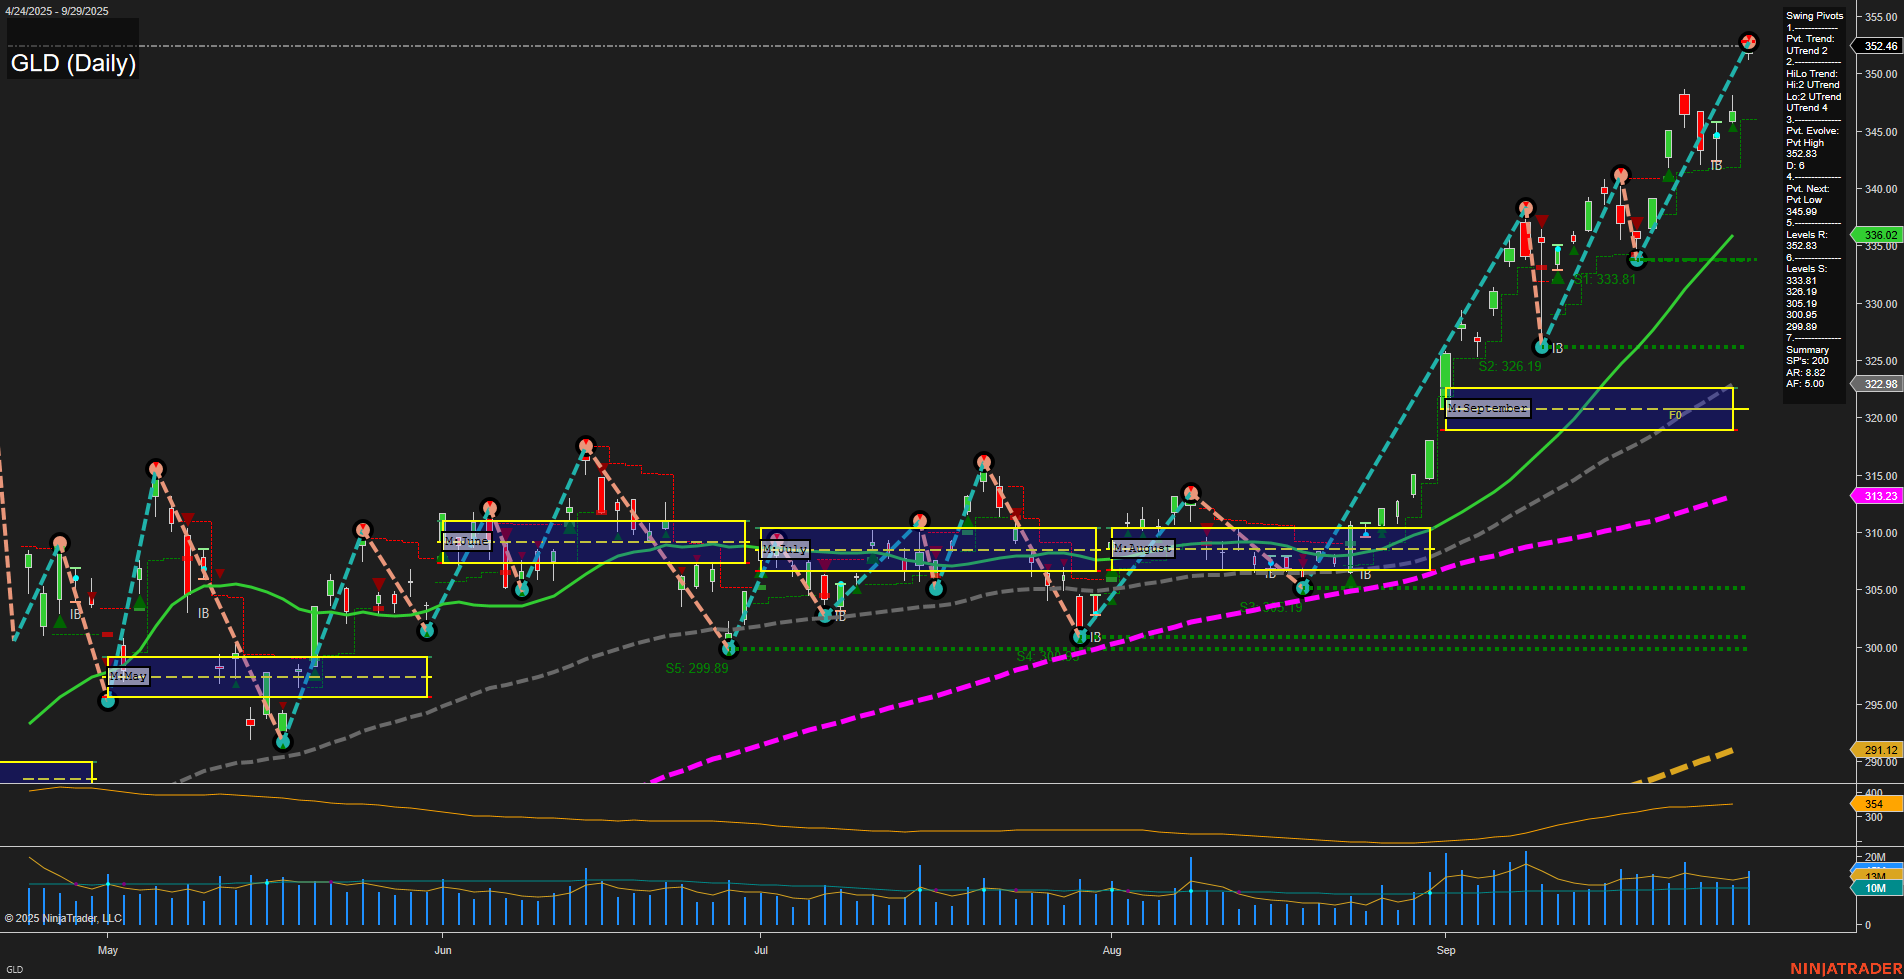Click the pivot low marker beneath M:May box
1904x979 pixels.
point(108,701)
